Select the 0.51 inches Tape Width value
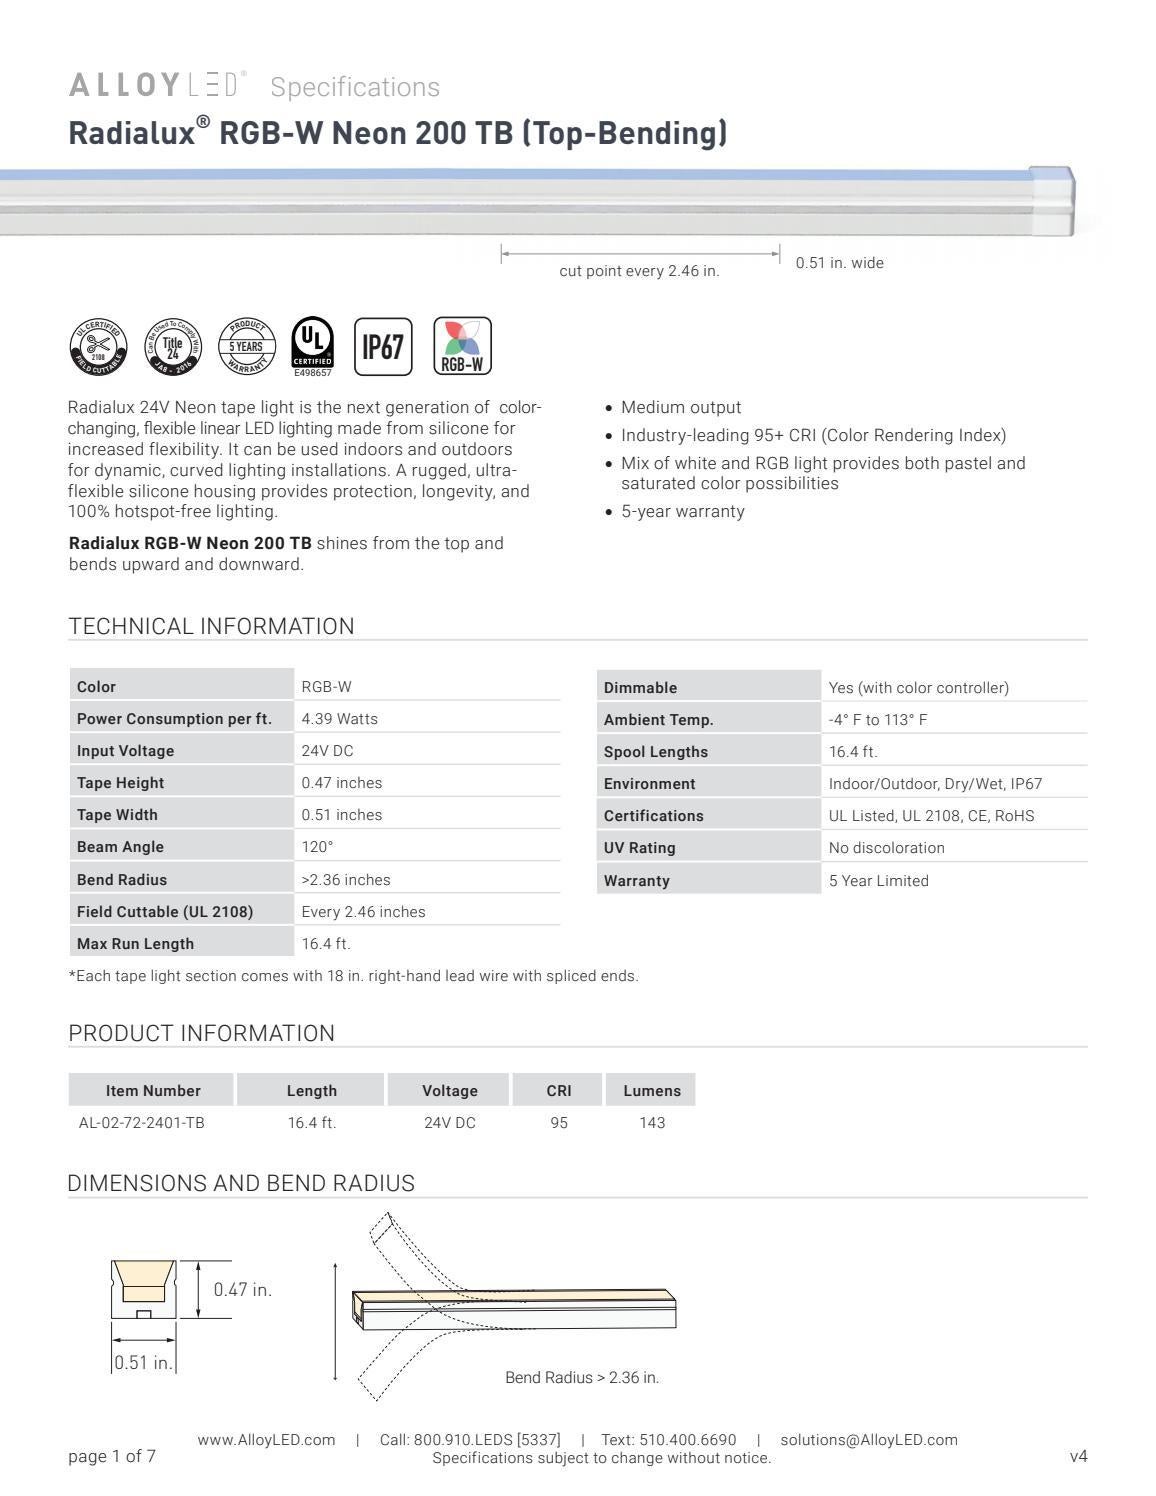This screenshot has width=1156, height=1496. [x=342, y=815]
